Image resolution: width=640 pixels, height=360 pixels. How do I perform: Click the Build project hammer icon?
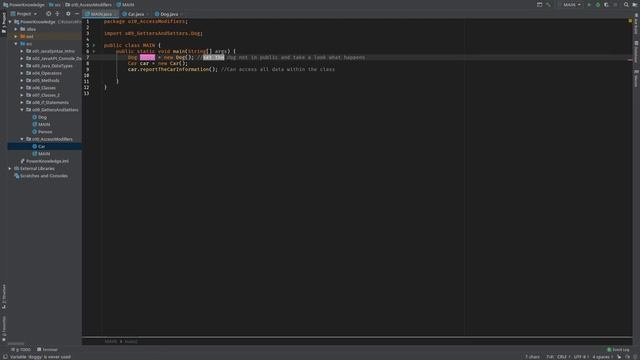point(548,5)
